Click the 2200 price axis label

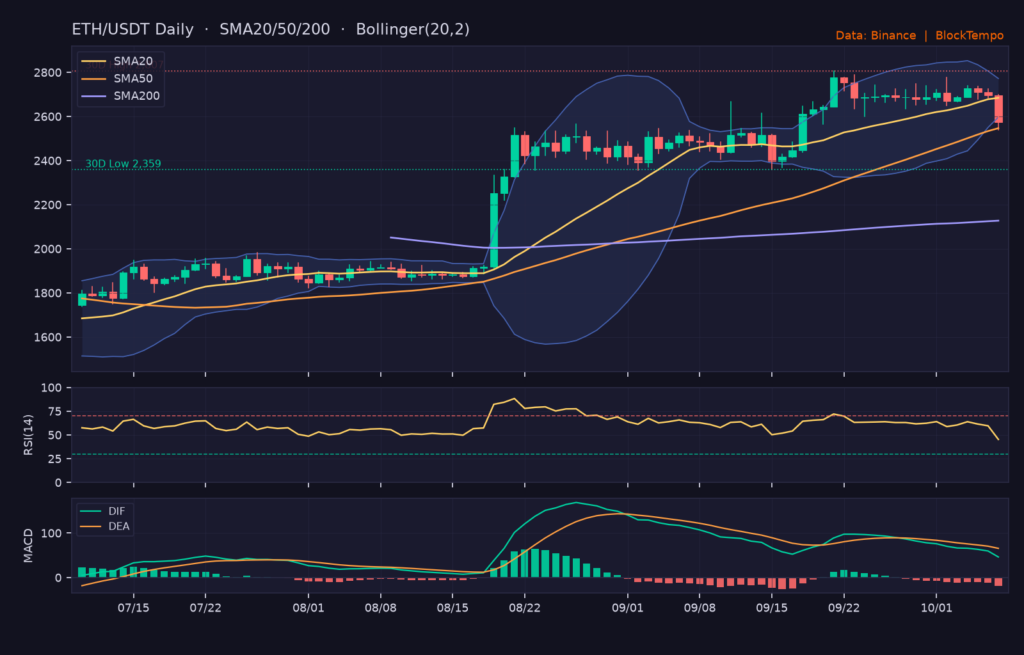pos(48,205)
